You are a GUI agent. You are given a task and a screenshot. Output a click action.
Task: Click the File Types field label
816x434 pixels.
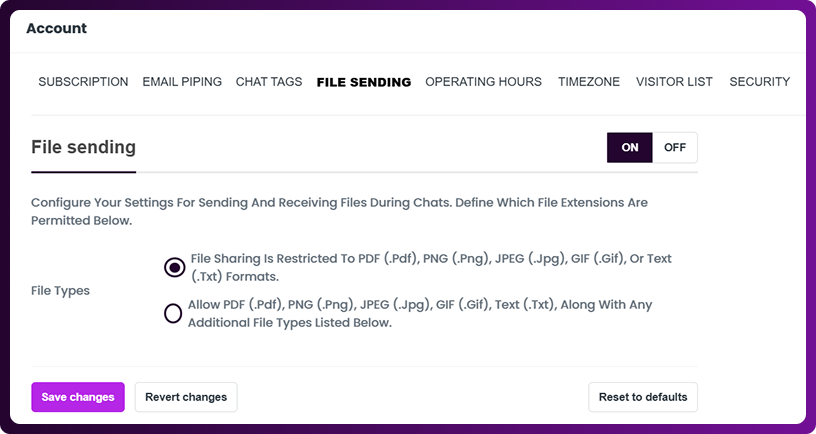tap(60, 290)
